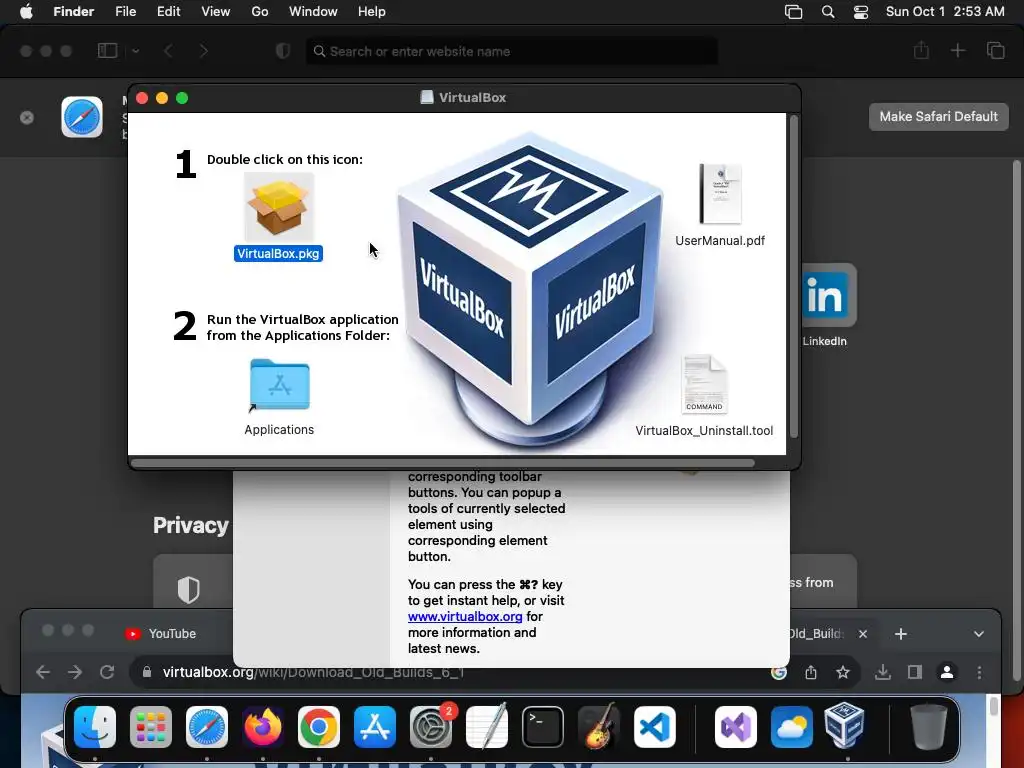Image resolution: width=1024 pixels, height=768 pixels.
Task: Click the VirtualBox.pkg filename label
Action: click(278, 253)
